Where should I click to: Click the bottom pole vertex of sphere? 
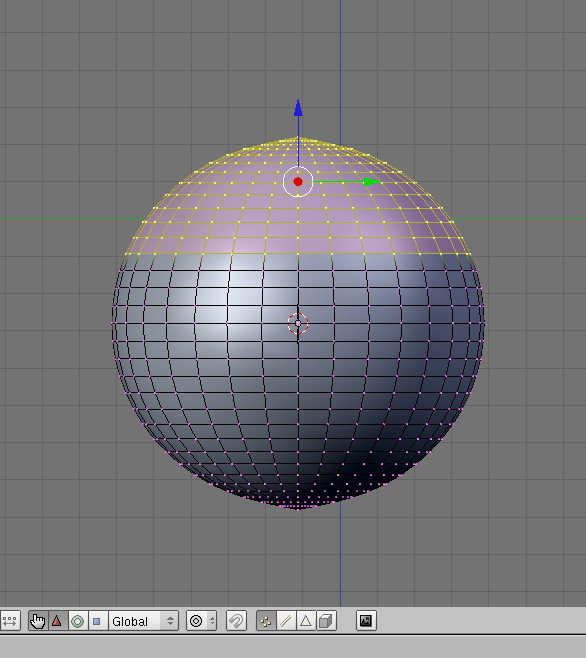tap(298, 509)
